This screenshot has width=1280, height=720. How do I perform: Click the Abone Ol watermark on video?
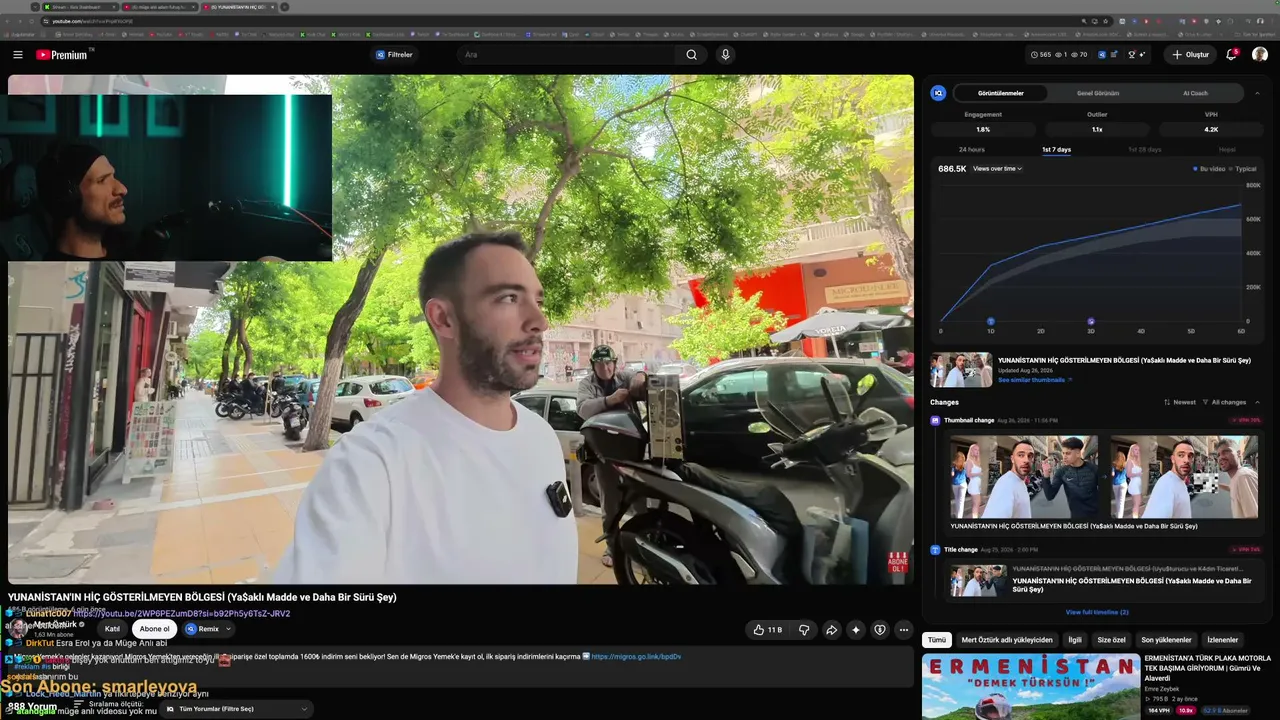tap(898, 562)
